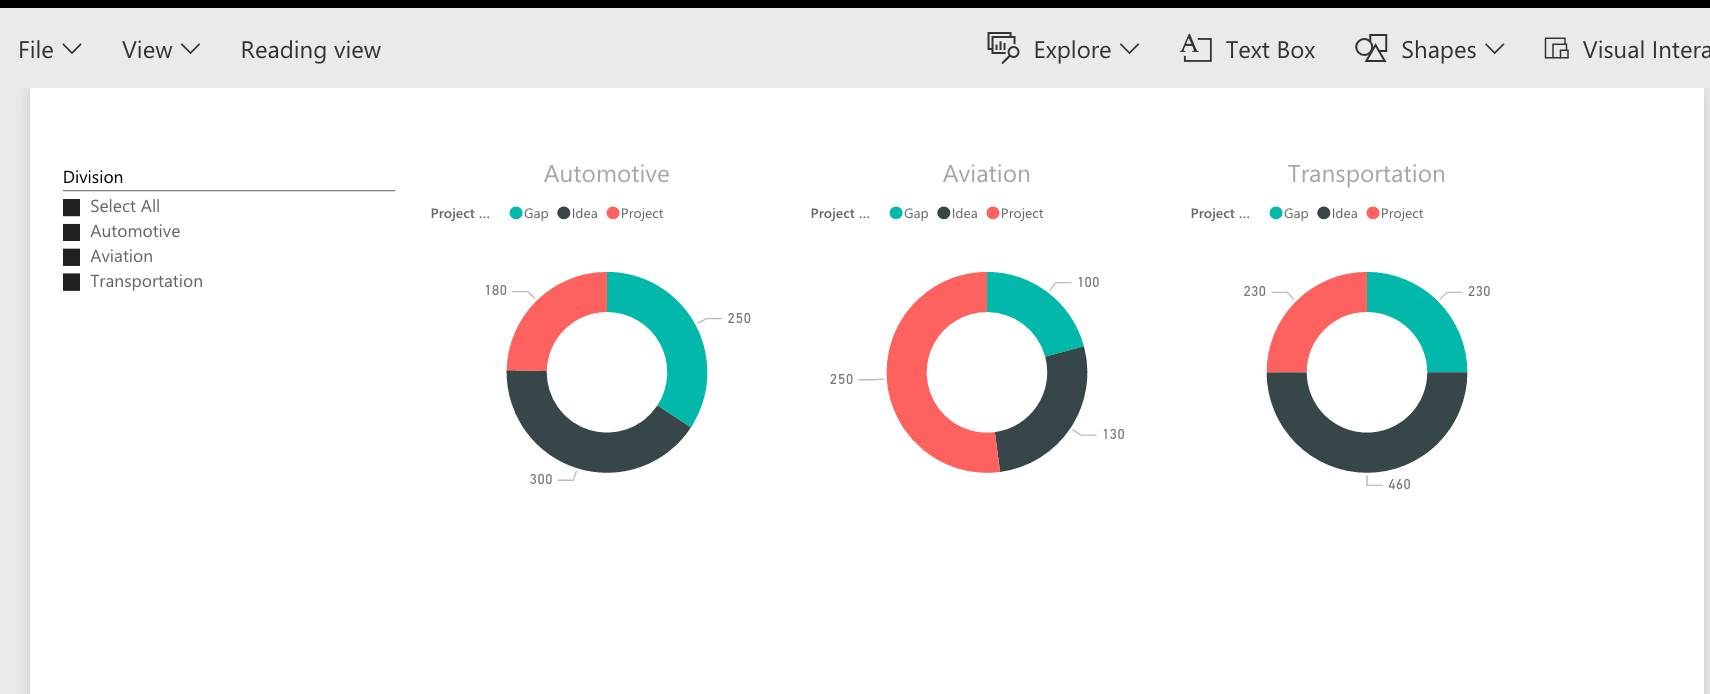Viewport: 1710px width, 694px height.
Task: Select the Aviation chart title
Action: (987, 174)
